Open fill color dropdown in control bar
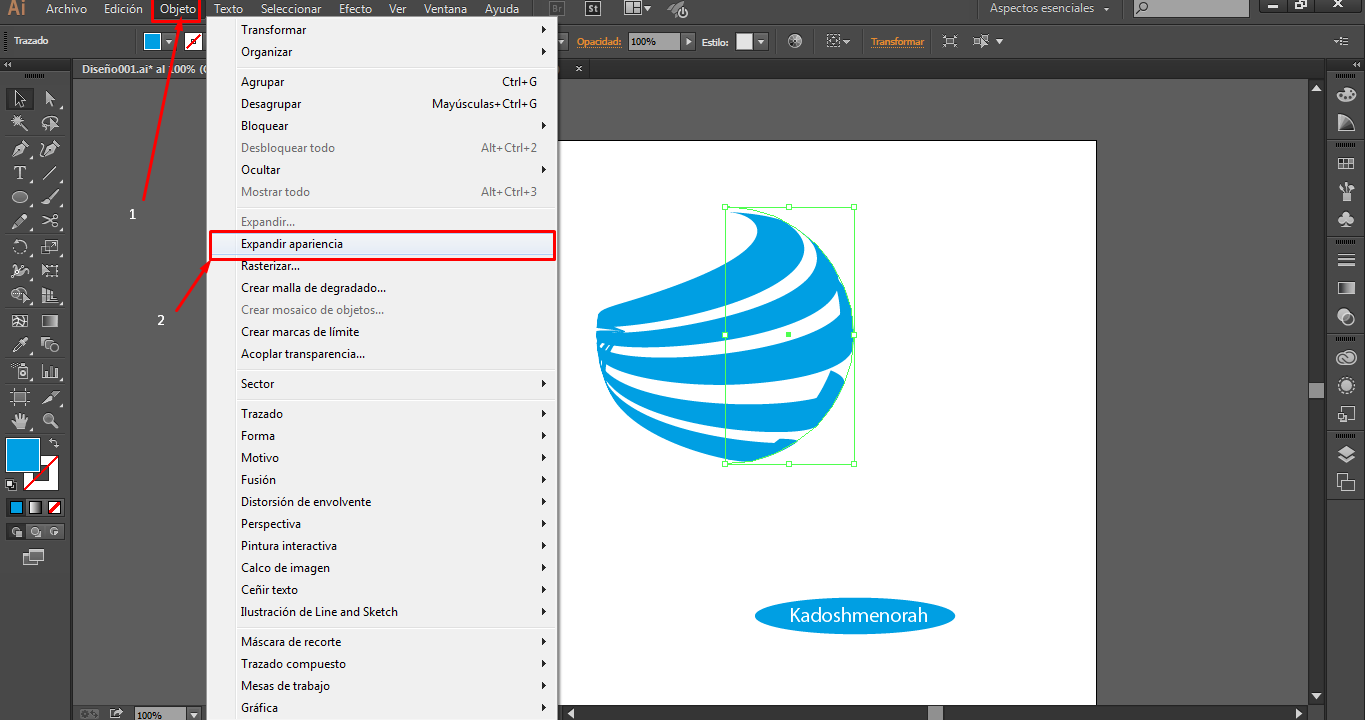 point(169,42)
